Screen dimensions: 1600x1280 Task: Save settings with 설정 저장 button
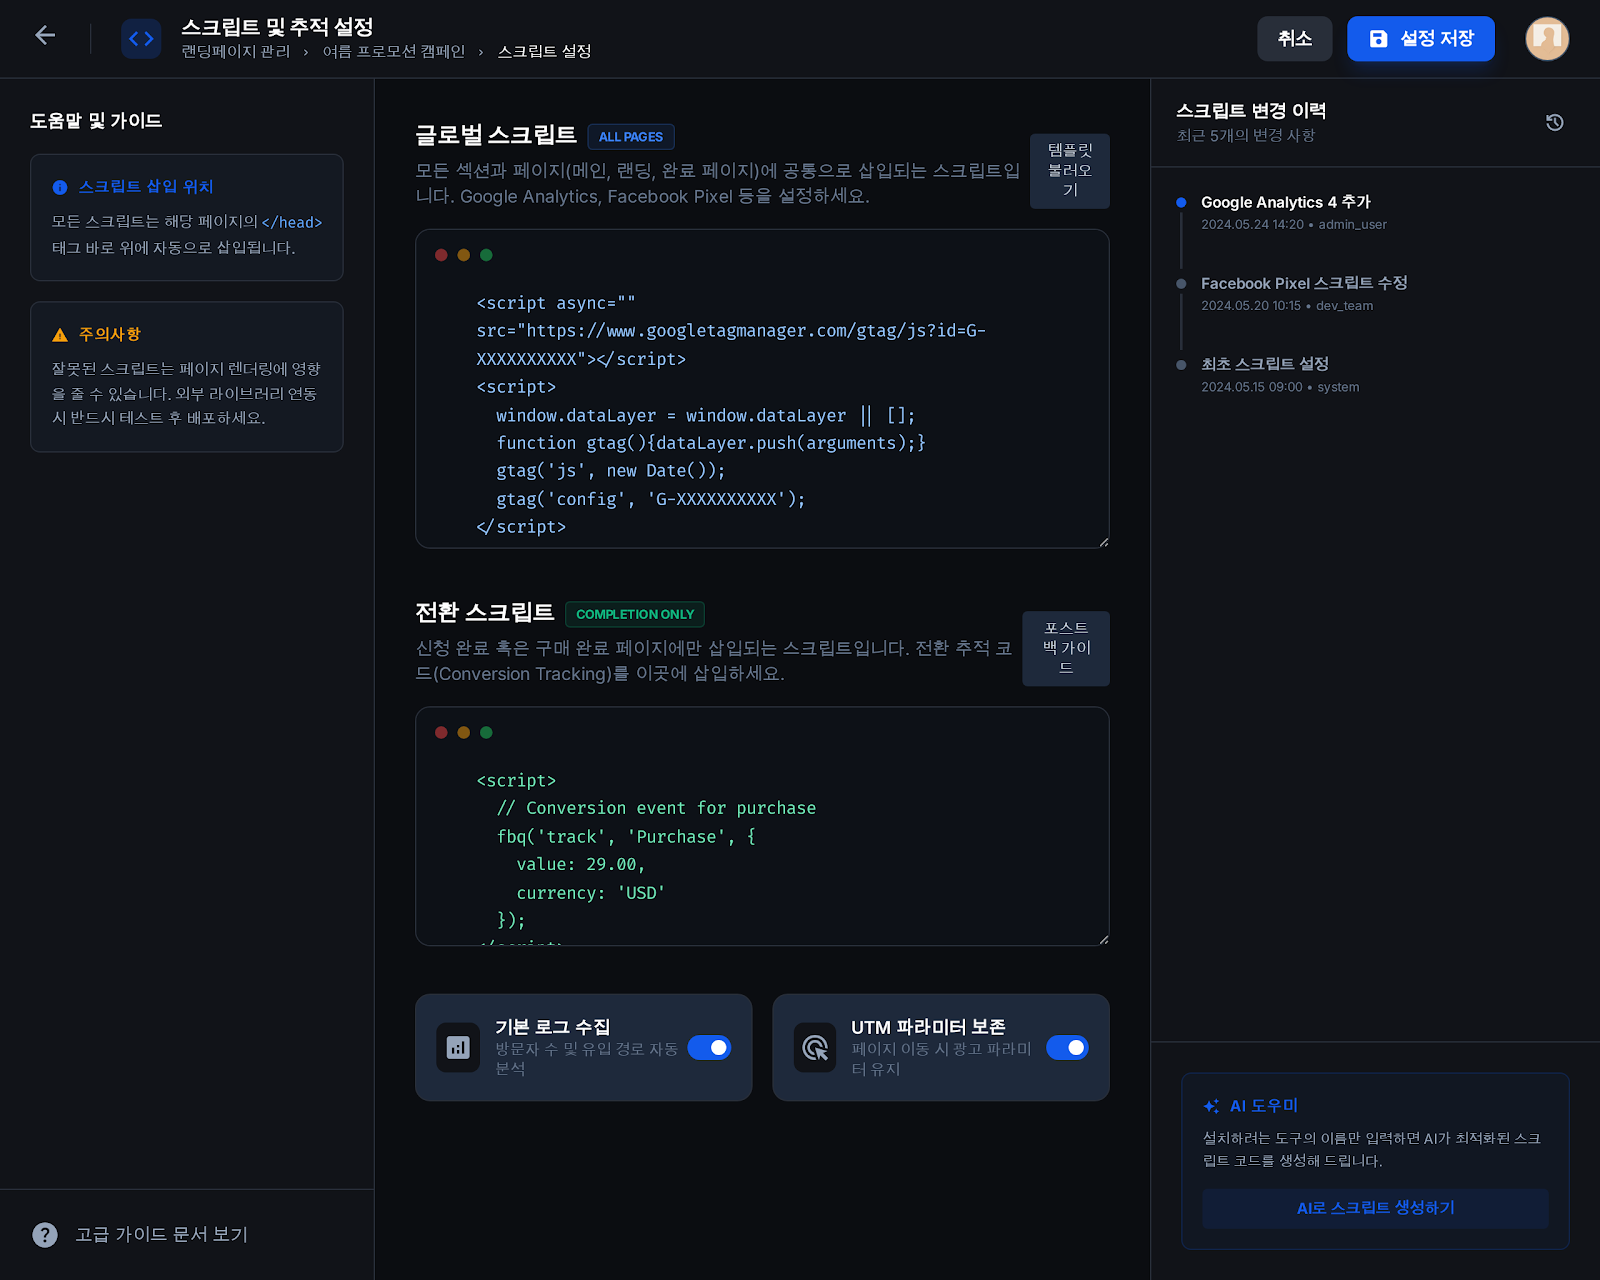point(1420,39)
